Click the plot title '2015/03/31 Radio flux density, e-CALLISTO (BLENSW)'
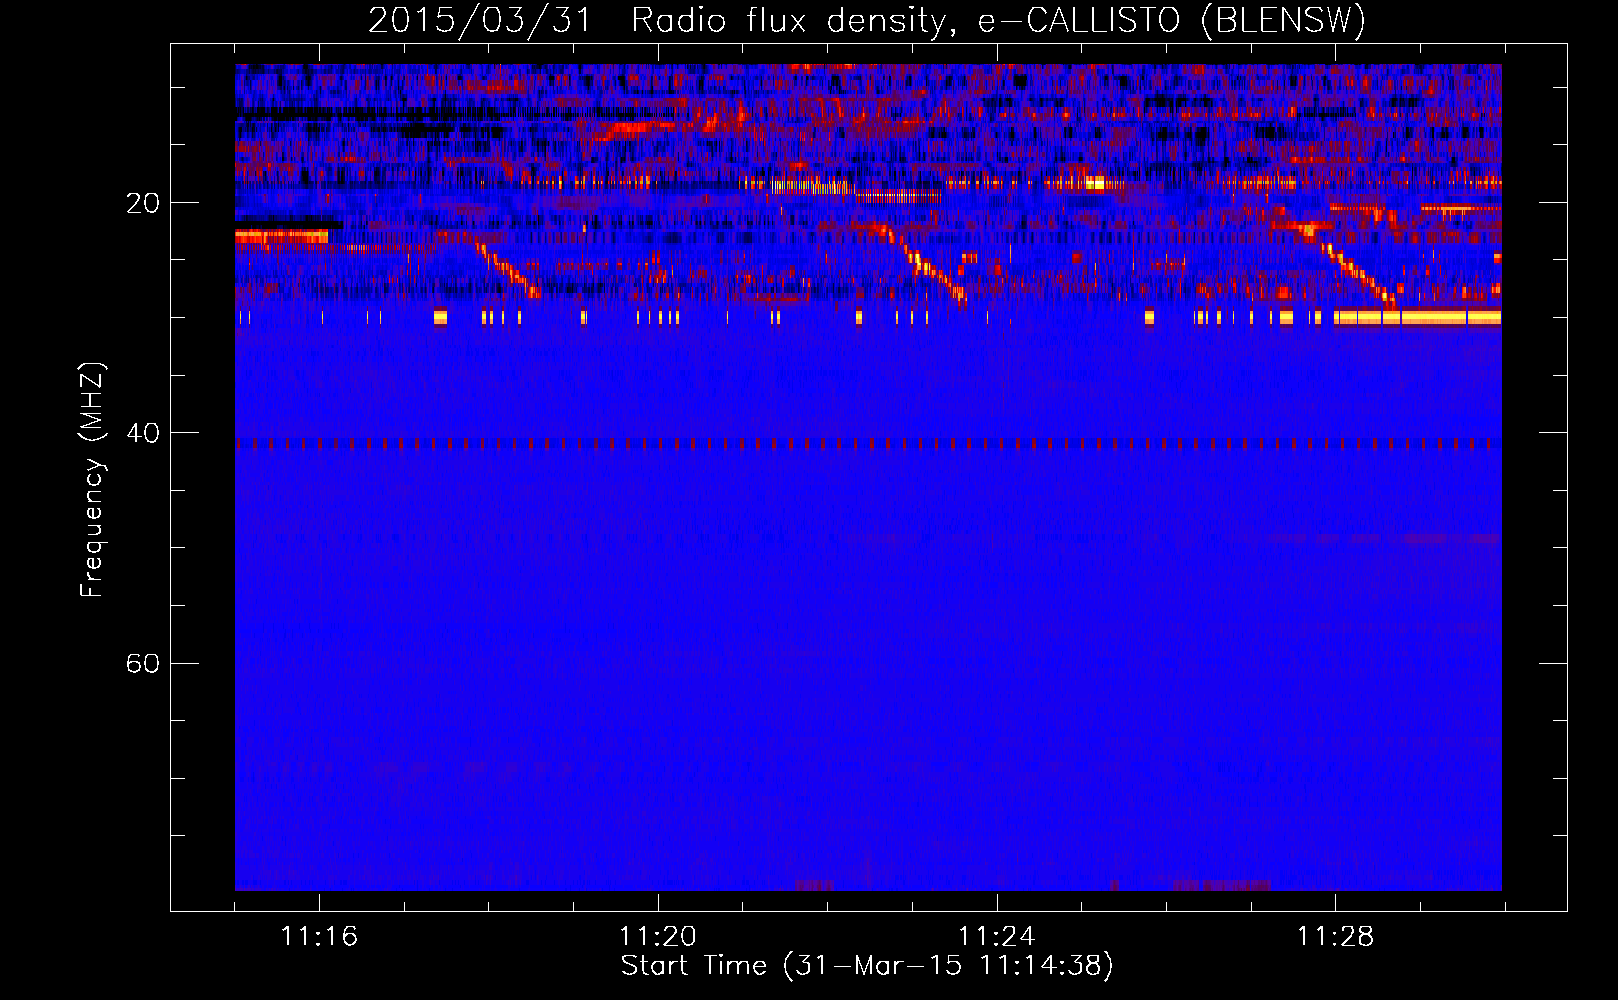This screenshot has height=1000, width=1618. point(867,21)
